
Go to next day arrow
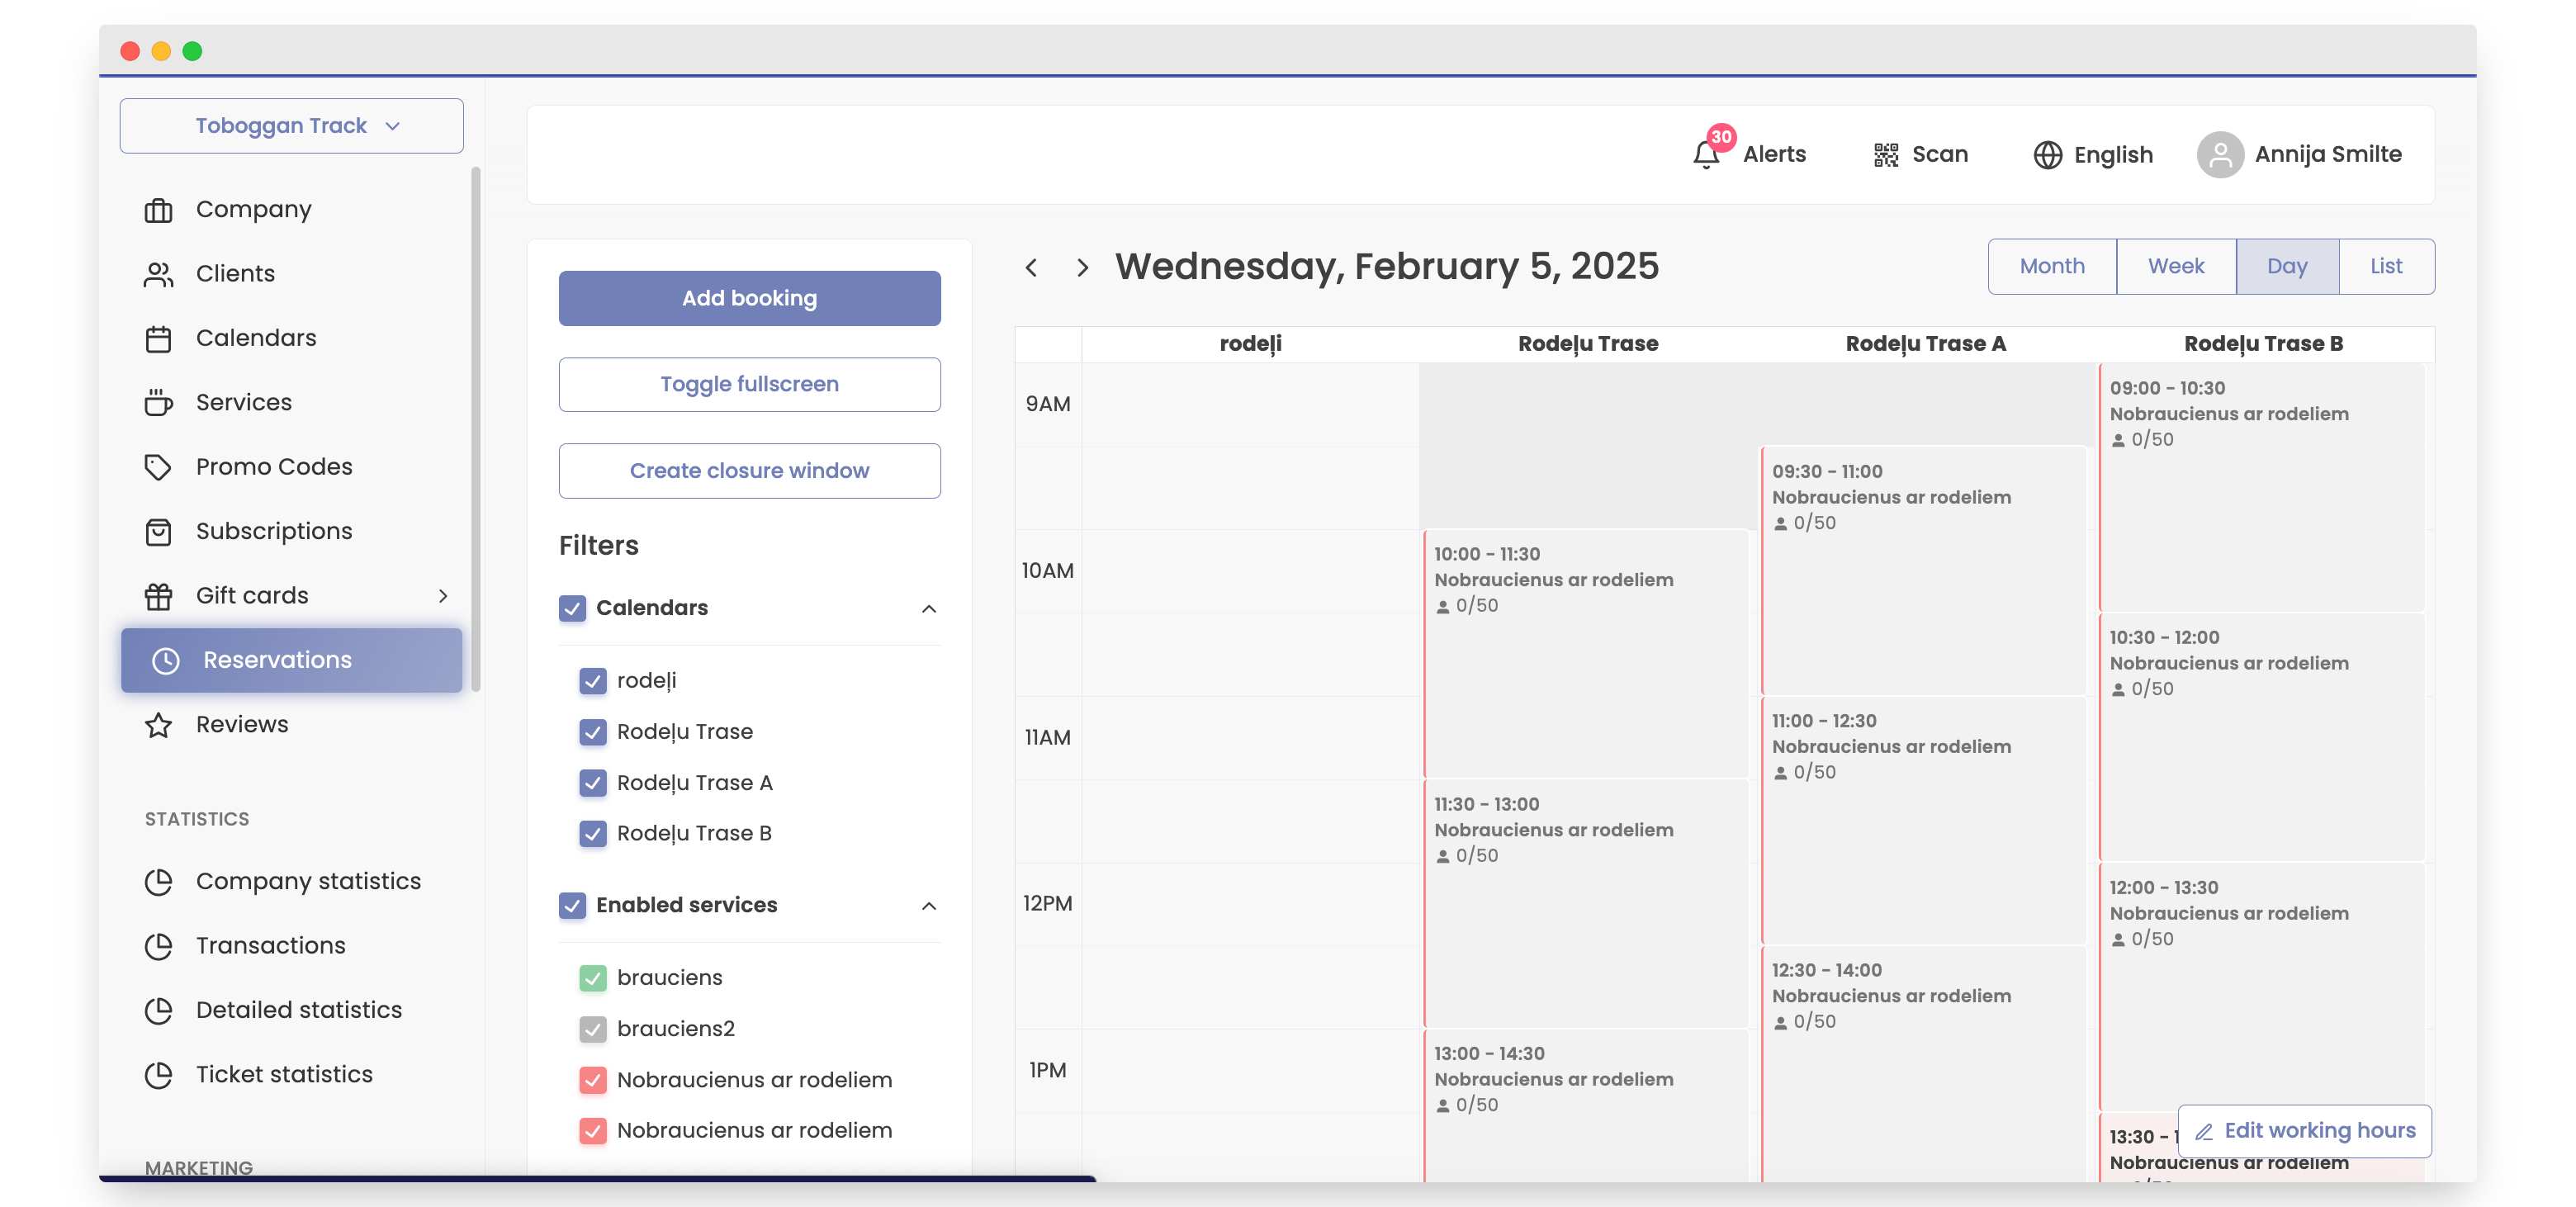pyautogui.click(x=1082, y=267)
